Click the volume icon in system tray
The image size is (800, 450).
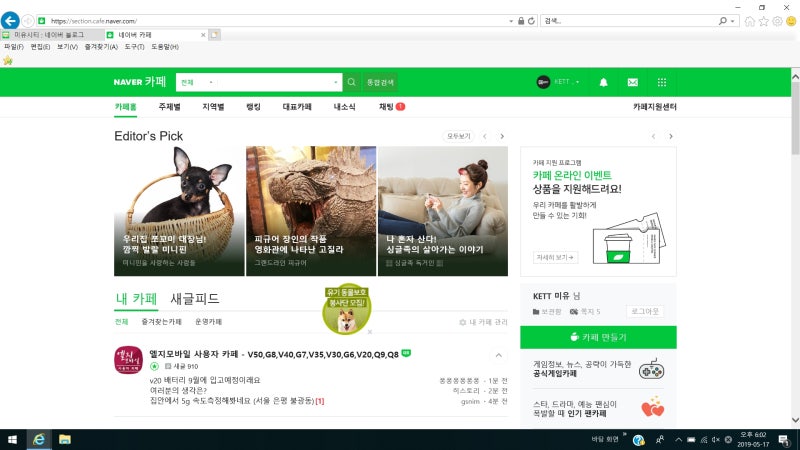716,440
